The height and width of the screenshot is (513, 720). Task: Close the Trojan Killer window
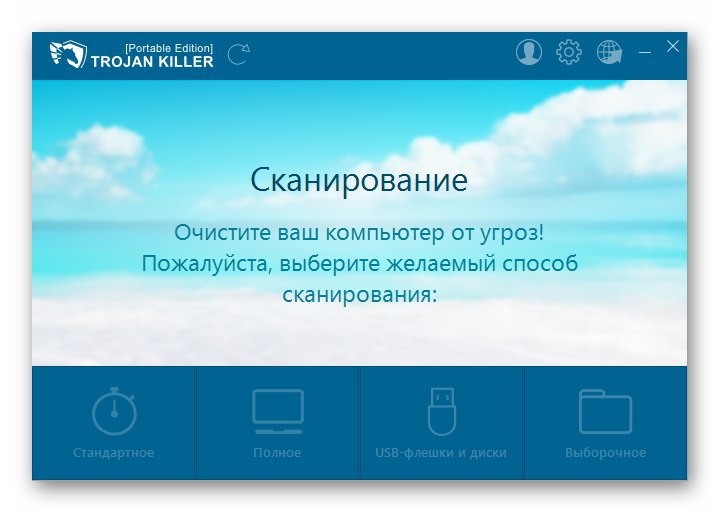(672, 46)
